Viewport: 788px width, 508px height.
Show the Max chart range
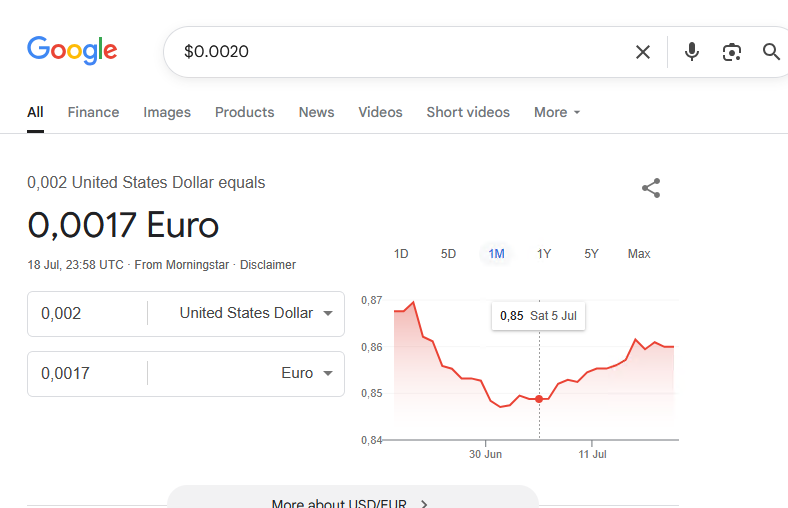639,254
